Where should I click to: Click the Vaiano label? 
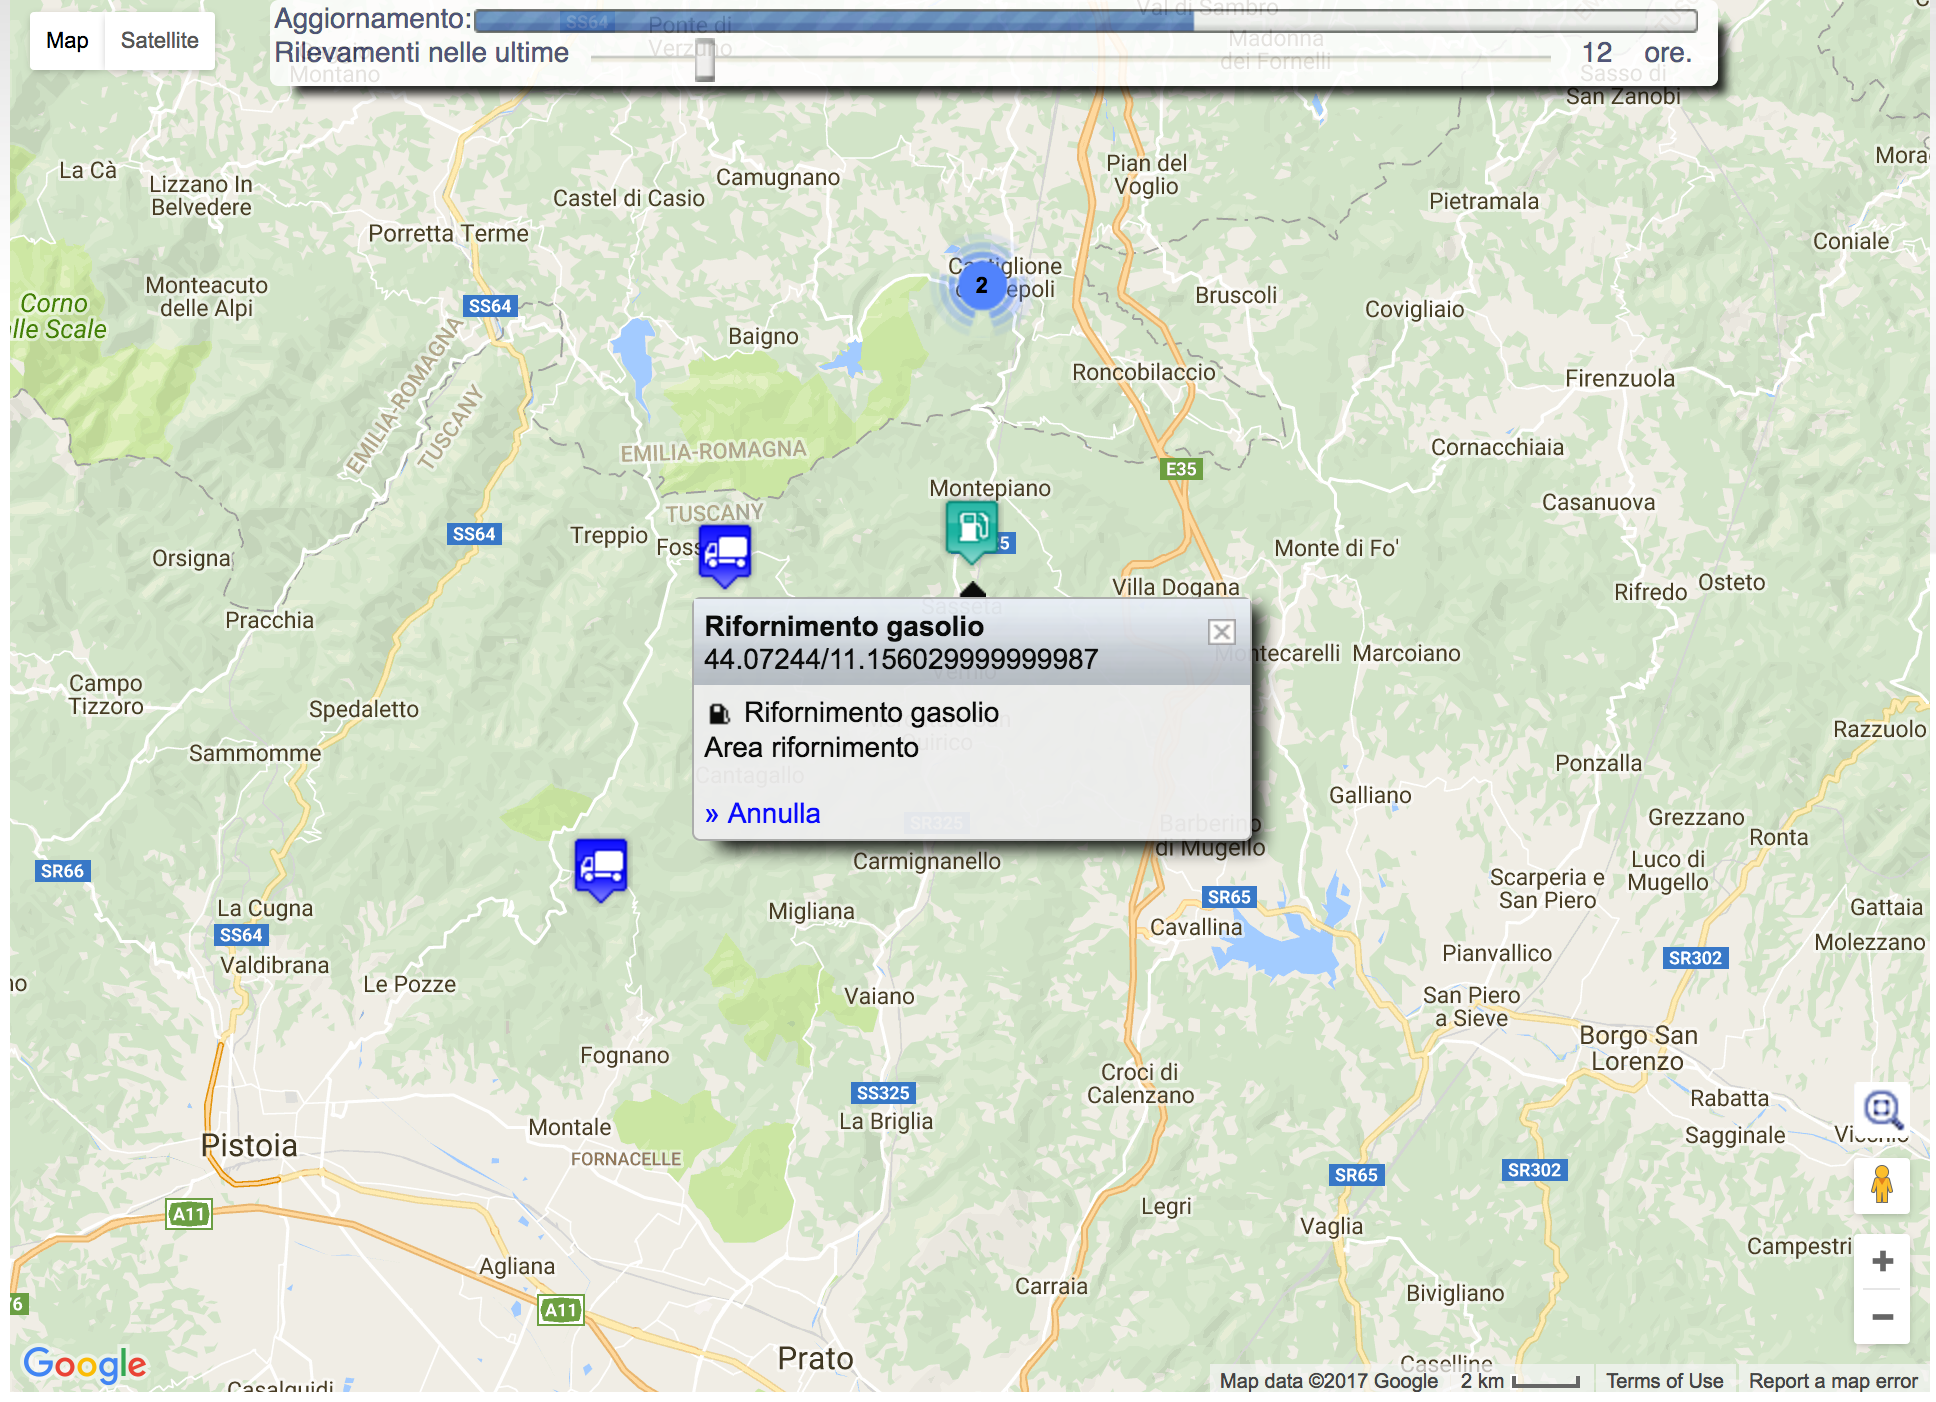(x=879, y=996)
